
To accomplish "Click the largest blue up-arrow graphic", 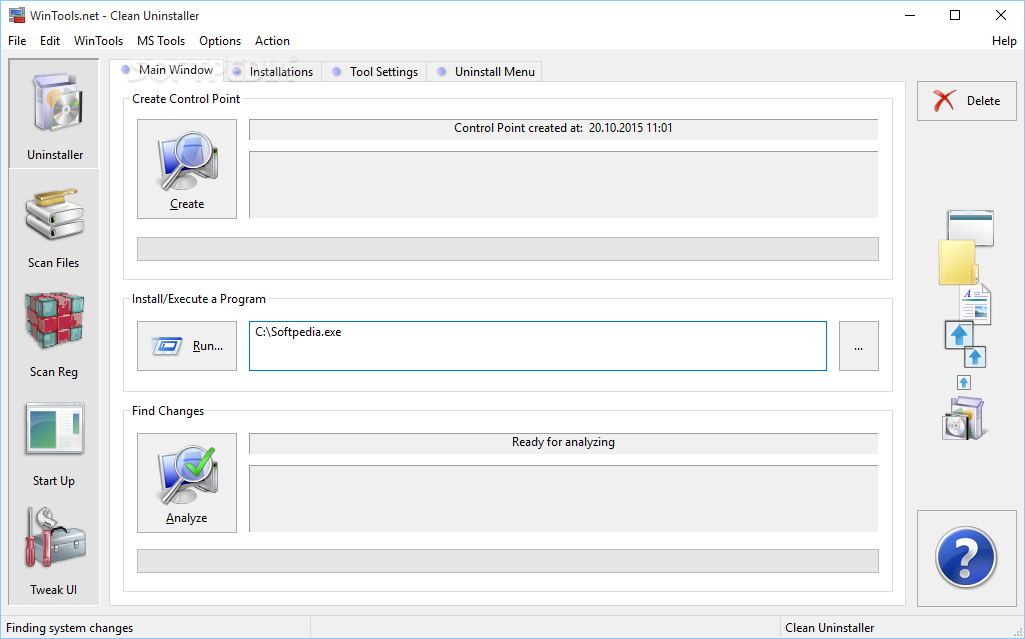I will (959, 335).
